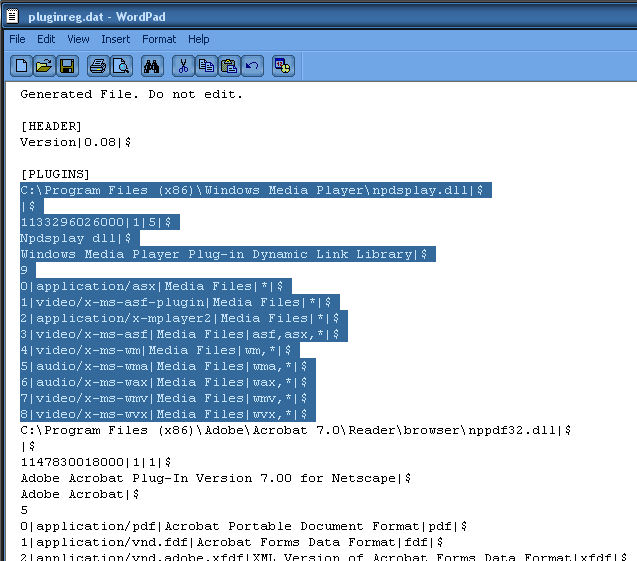Click the 'Npdsplay dll|$' line
The width and height of the screenshot is (637, 561).
coord(76,238)
